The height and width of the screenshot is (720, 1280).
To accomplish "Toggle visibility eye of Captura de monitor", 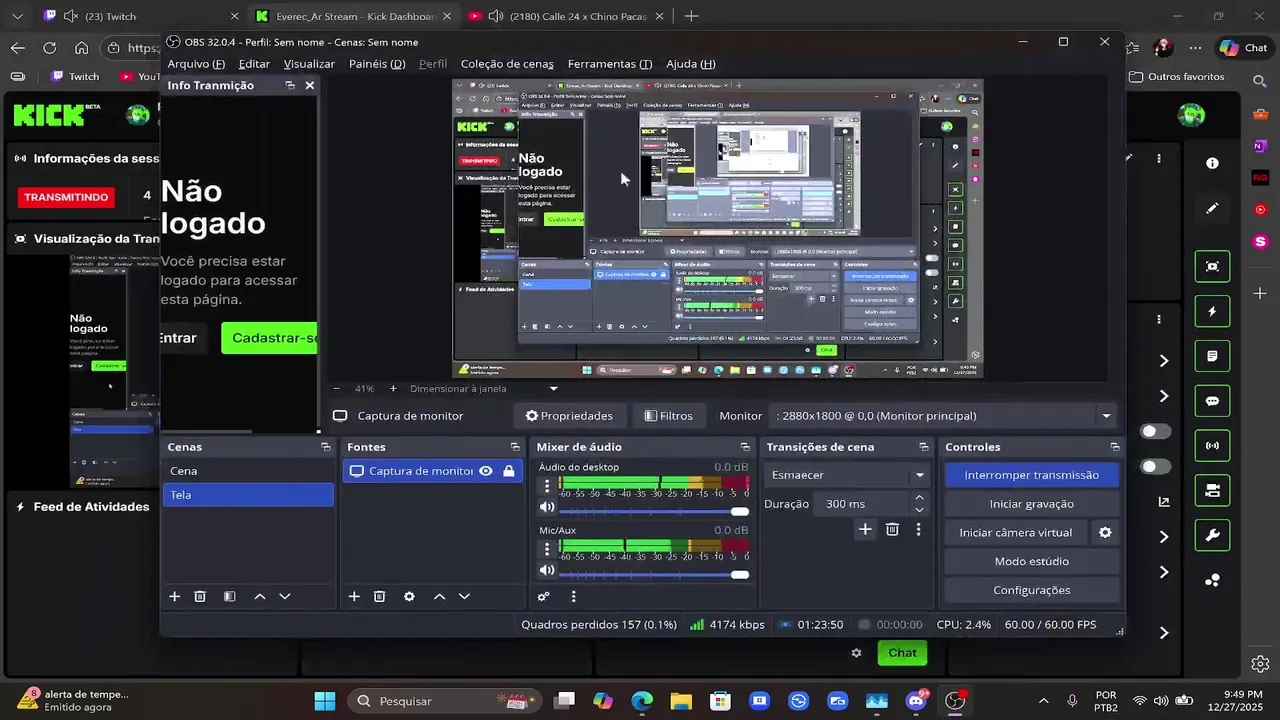I will 485,471.
